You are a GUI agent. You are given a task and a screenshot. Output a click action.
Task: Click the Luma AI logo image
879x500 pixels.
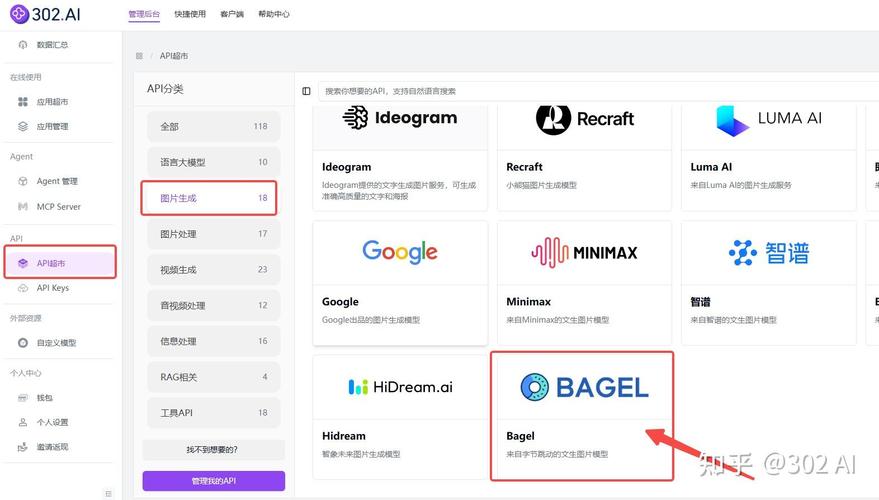(769, 120)
